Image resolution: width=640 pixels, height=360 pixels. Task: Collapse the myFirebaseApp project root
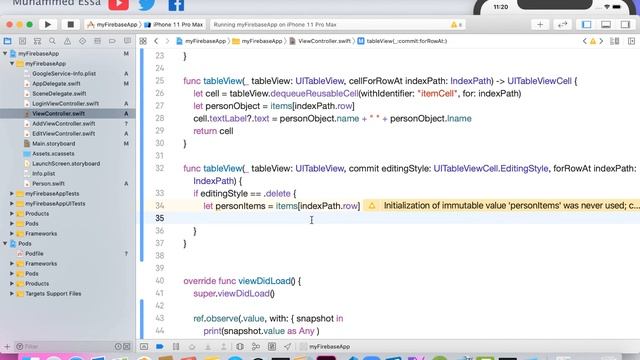[5, 53]
